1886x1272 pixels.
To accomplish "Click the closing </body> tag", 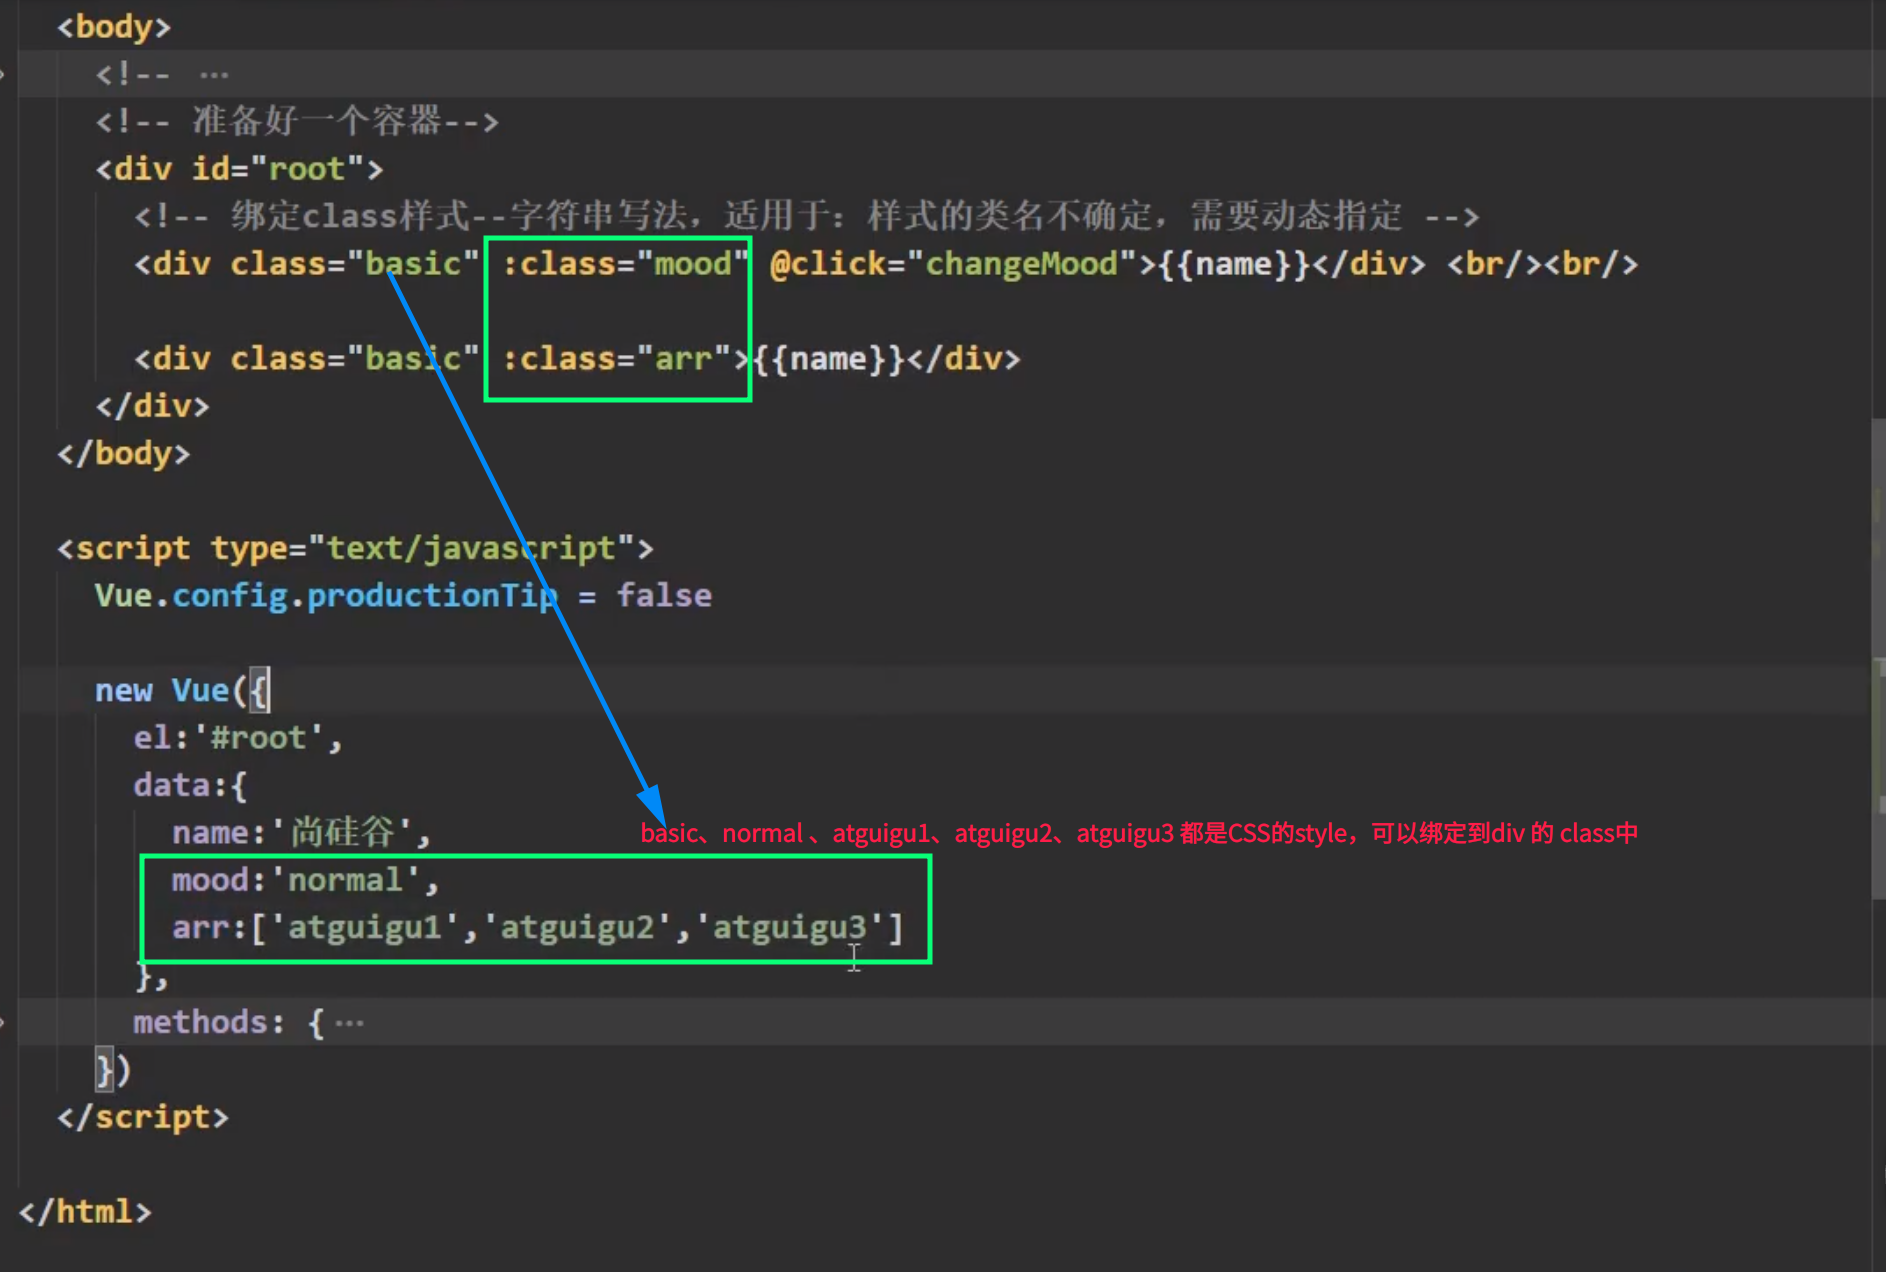I will pyautogui.click(x=123, y=454).
